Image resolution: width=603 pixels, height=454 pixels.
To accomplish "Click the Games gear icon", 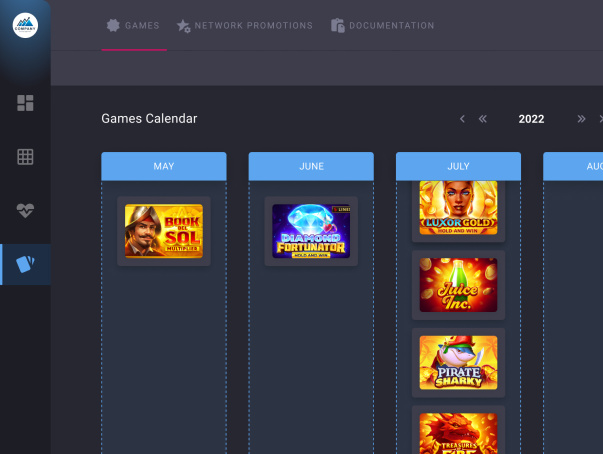I will pos(113,25).
